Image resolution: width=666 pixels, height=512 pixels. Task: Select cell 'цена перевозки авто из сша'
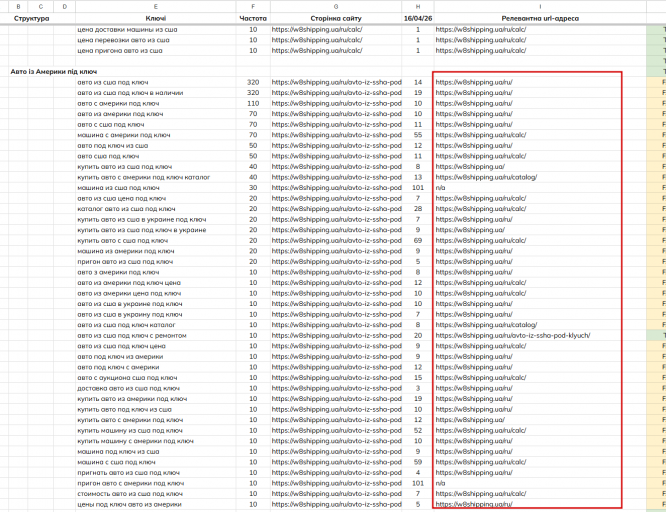click(123, 40)
